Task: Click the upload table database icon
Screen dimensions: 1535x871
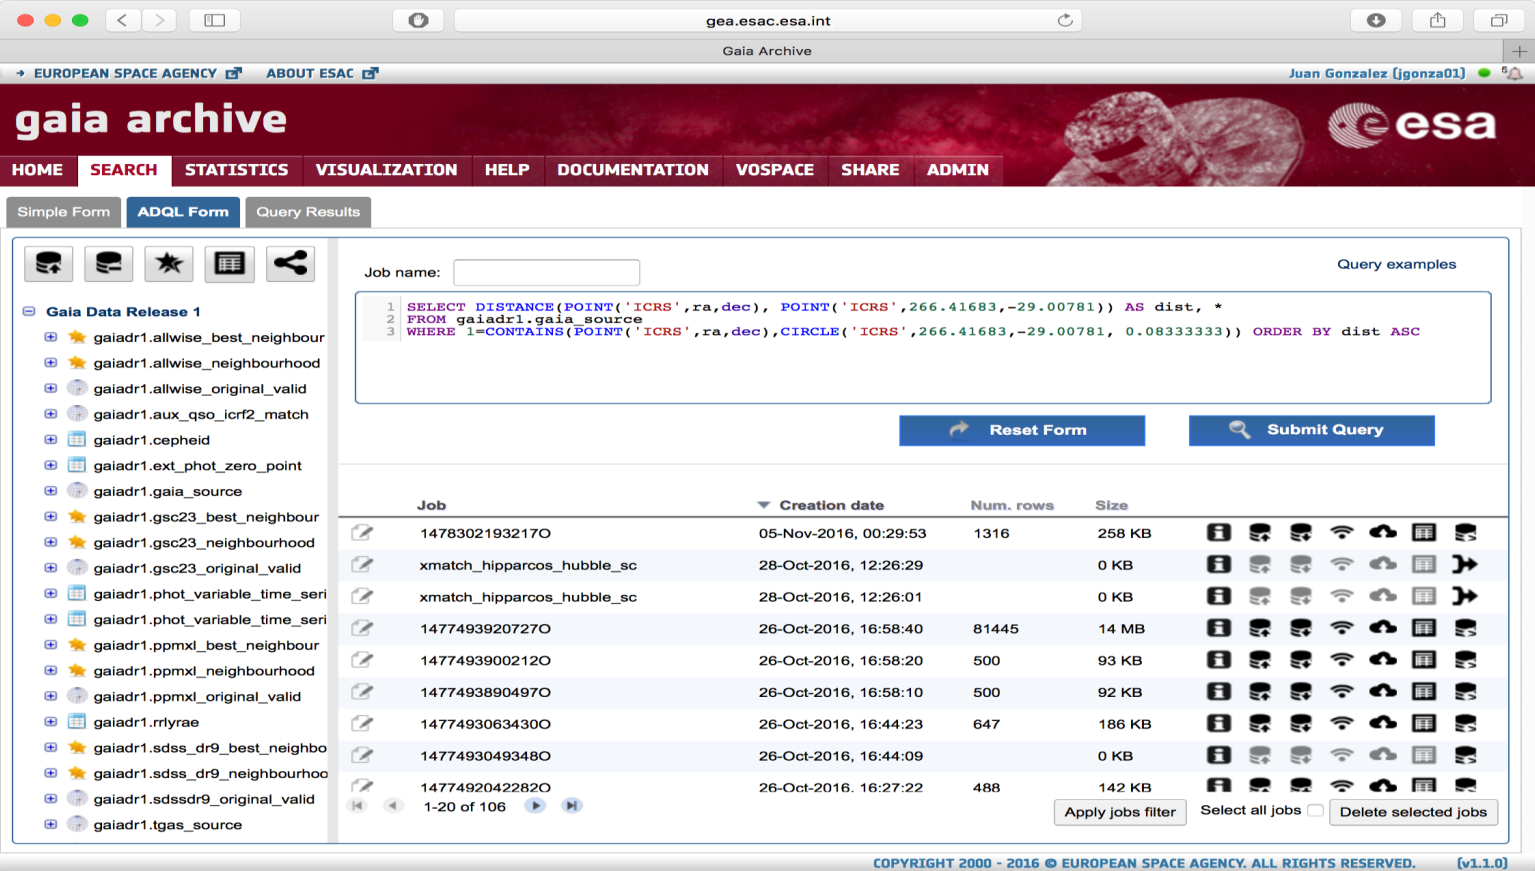Action: click(48, 264)
